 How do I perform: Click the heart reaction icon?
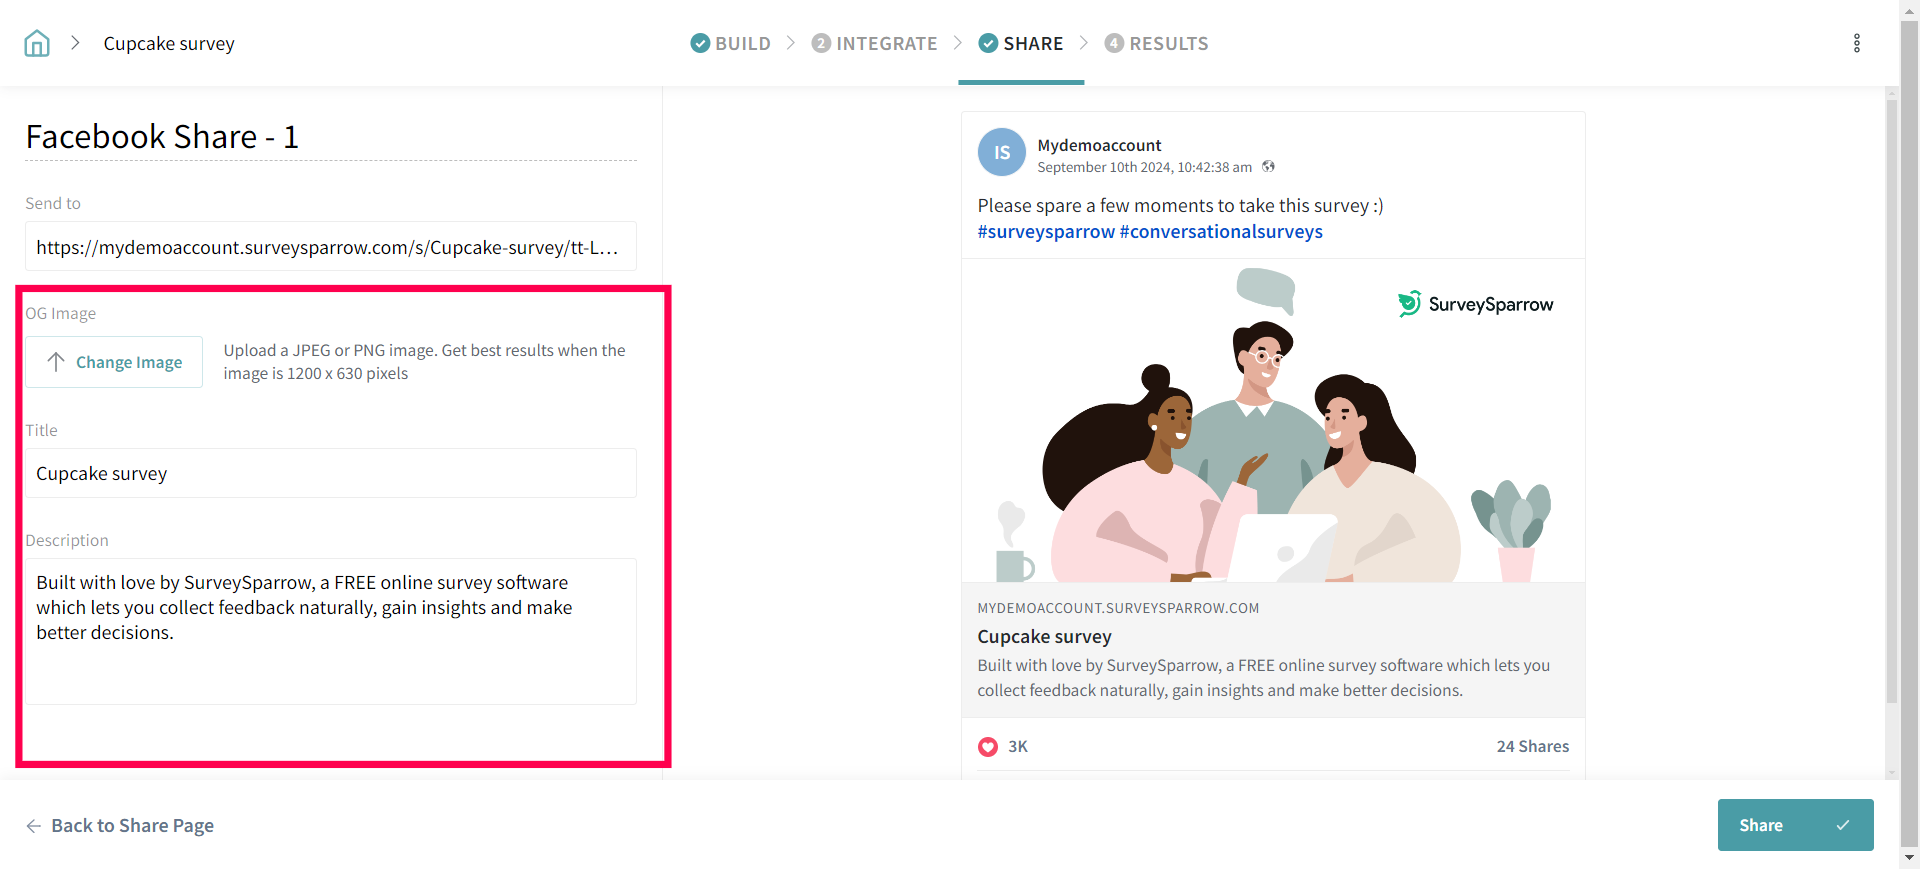tap(988, 747)
